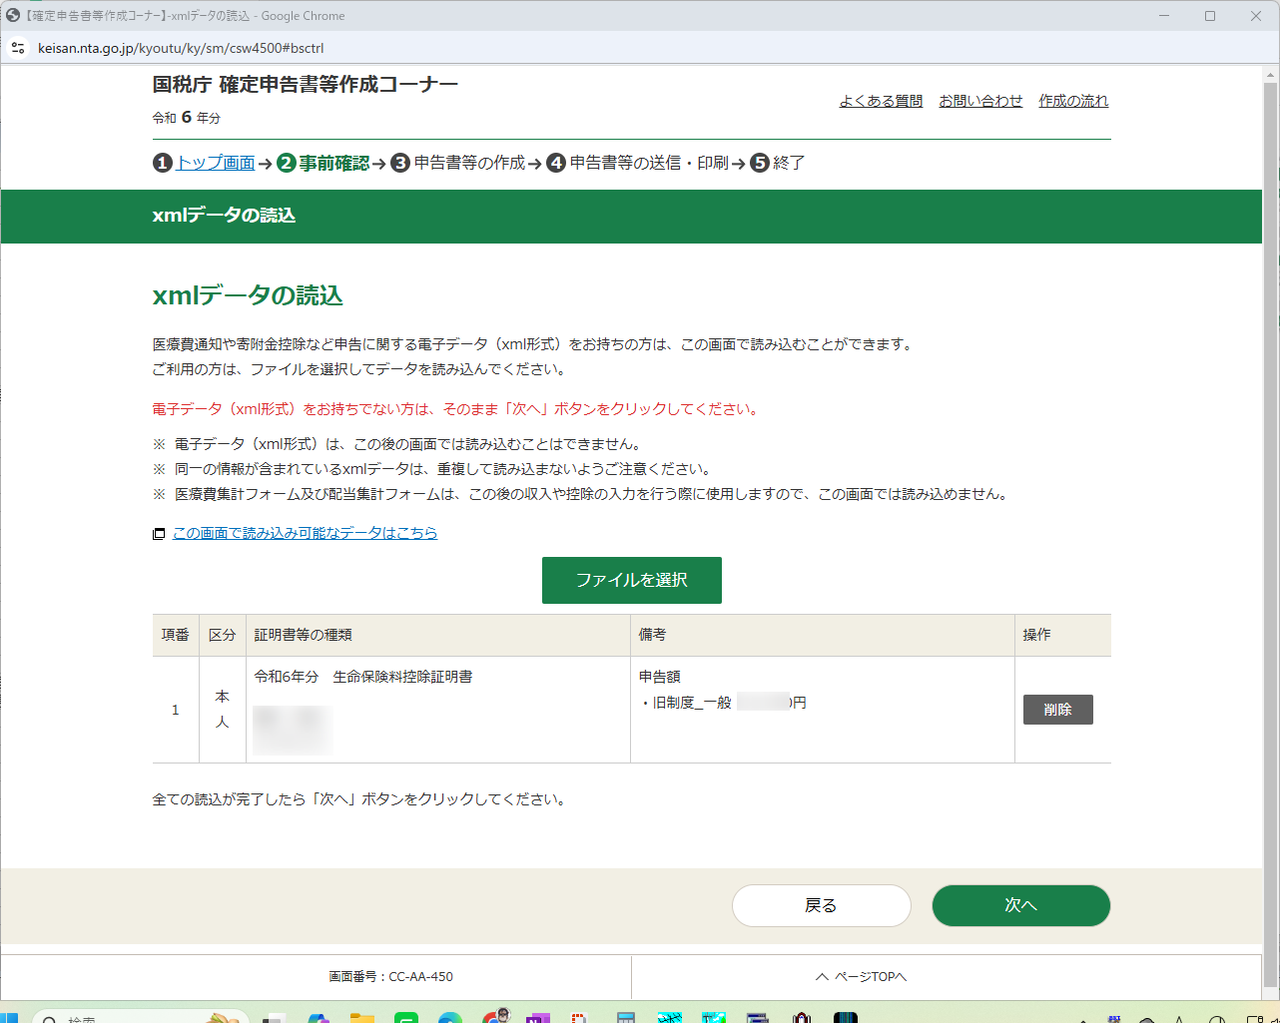1280x1023 pixels.
Task: Click the 戻る button
Action: click(x=821, y=905)
